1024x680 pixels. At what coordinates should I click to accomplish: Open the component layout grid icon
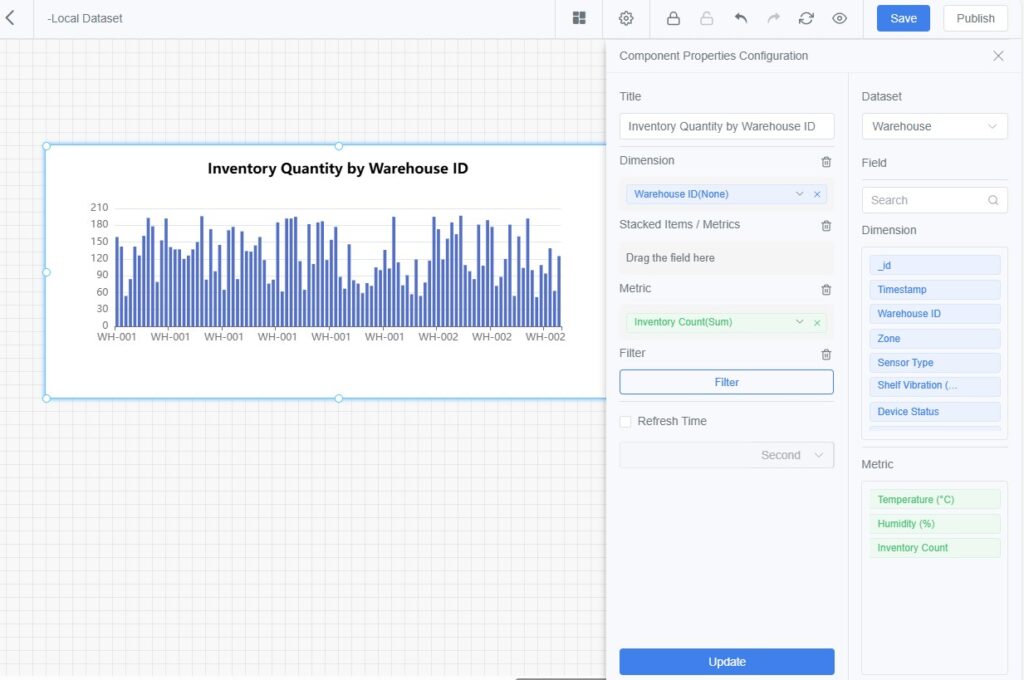[579, 18]
